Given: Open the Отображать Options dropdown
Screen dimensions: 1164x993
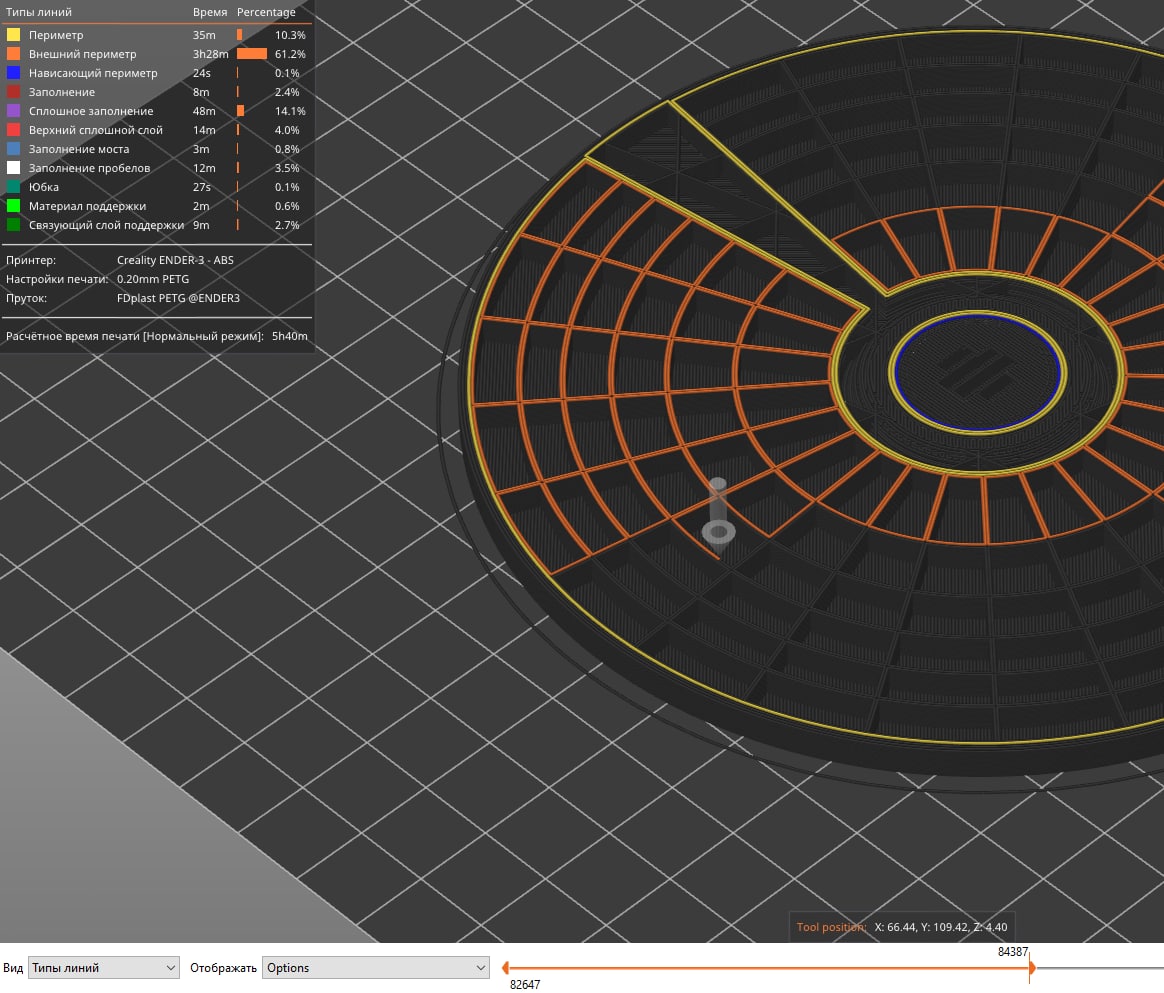Looking at the screenshot, I should click(376, 968).
